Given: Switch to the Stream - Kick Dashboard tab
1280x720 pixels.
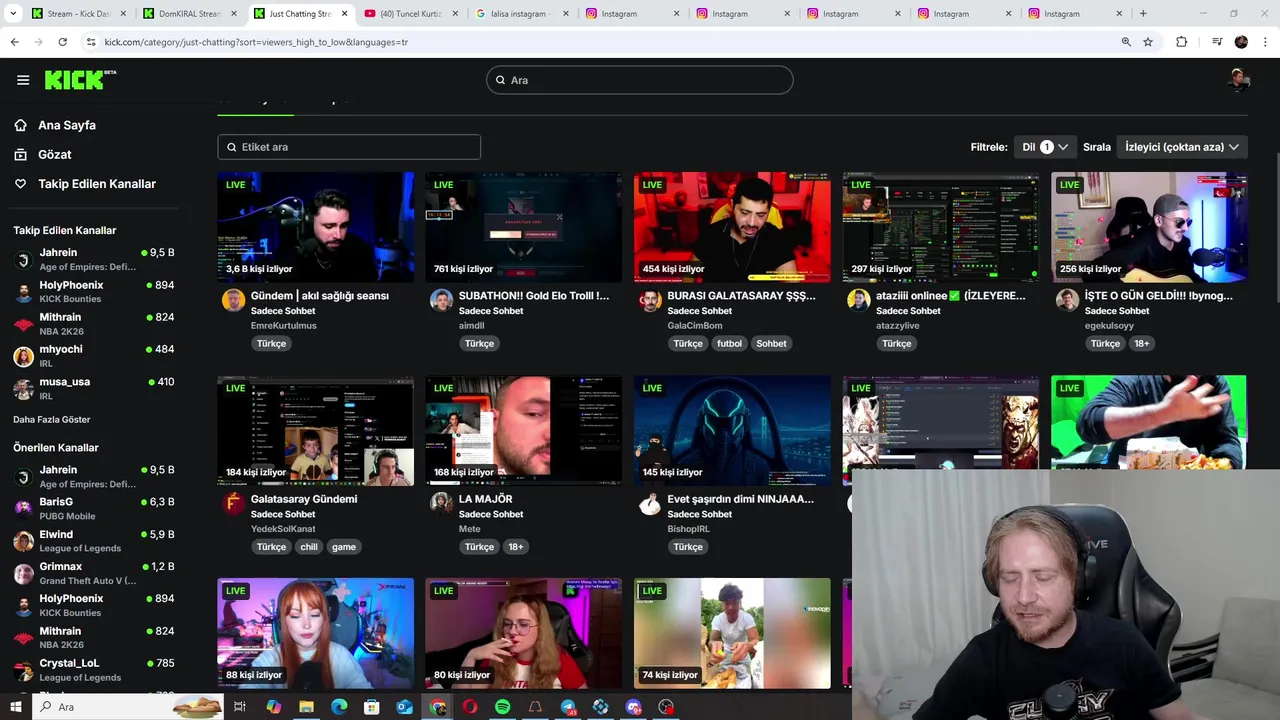Looking at the screenshot, I should (x=78, y=14).
